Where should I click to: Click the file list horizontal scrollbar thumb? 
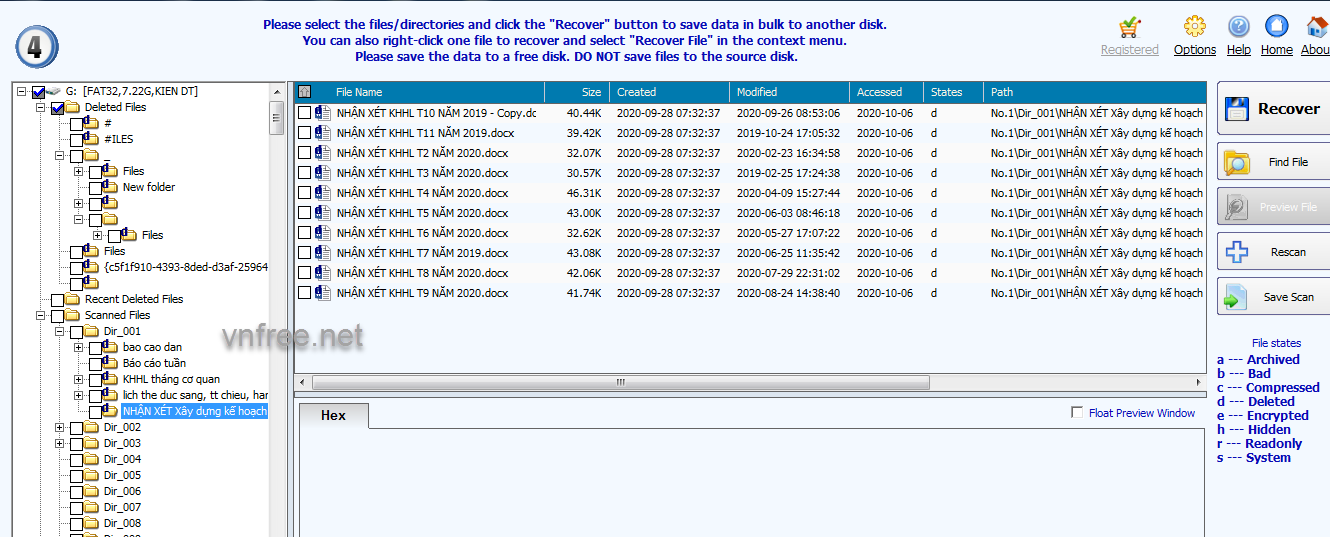pyautogui.click(x=618, y=382)
